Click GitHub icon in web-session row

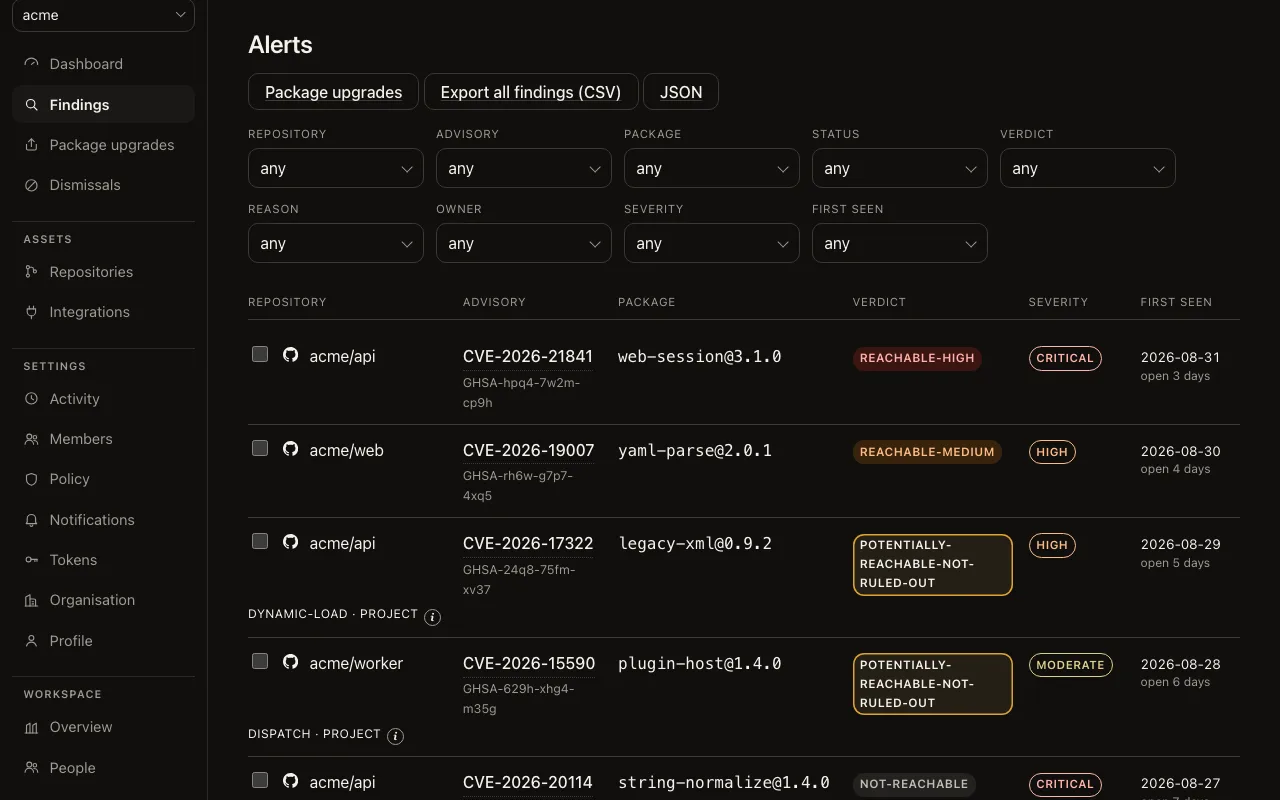point(290,355)
